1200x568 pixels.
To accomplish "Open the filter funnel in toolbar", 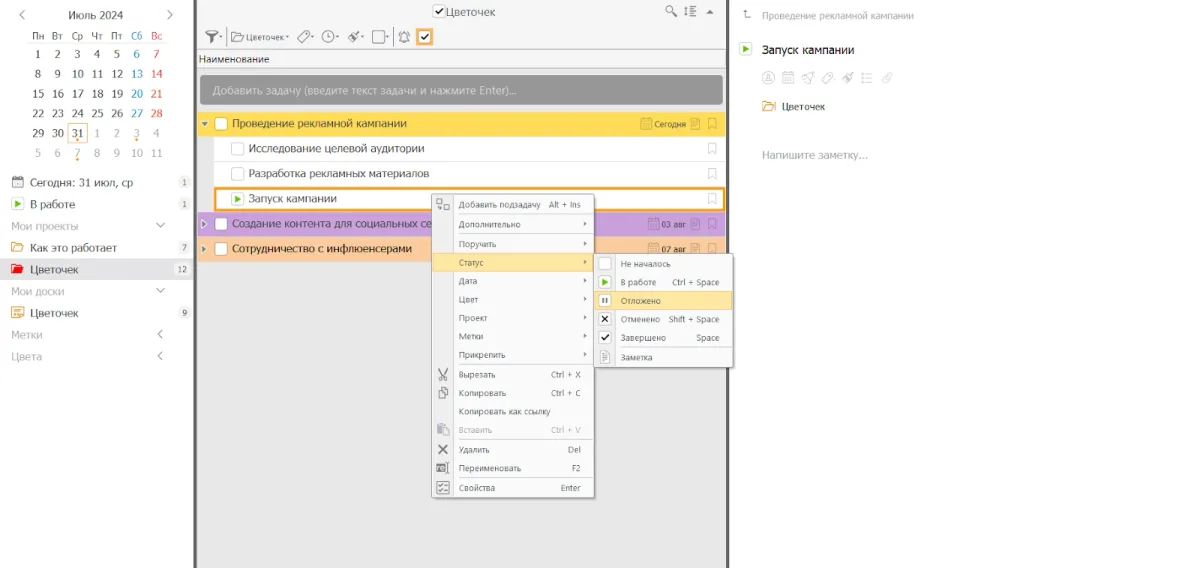I will [x=212, y=37].
